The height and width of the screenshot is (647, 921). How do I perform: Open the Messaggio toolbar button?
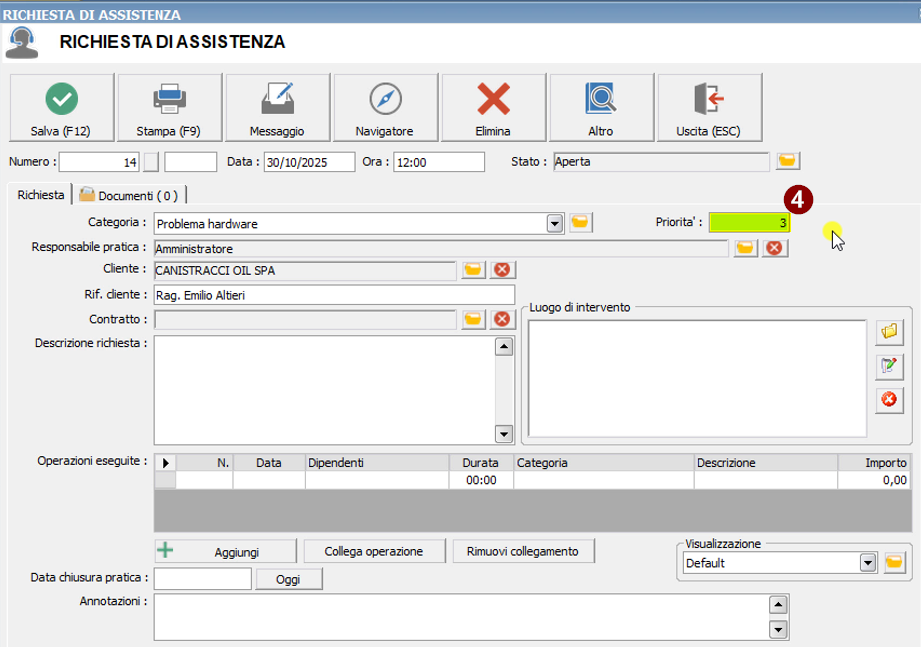coord(277,108)
